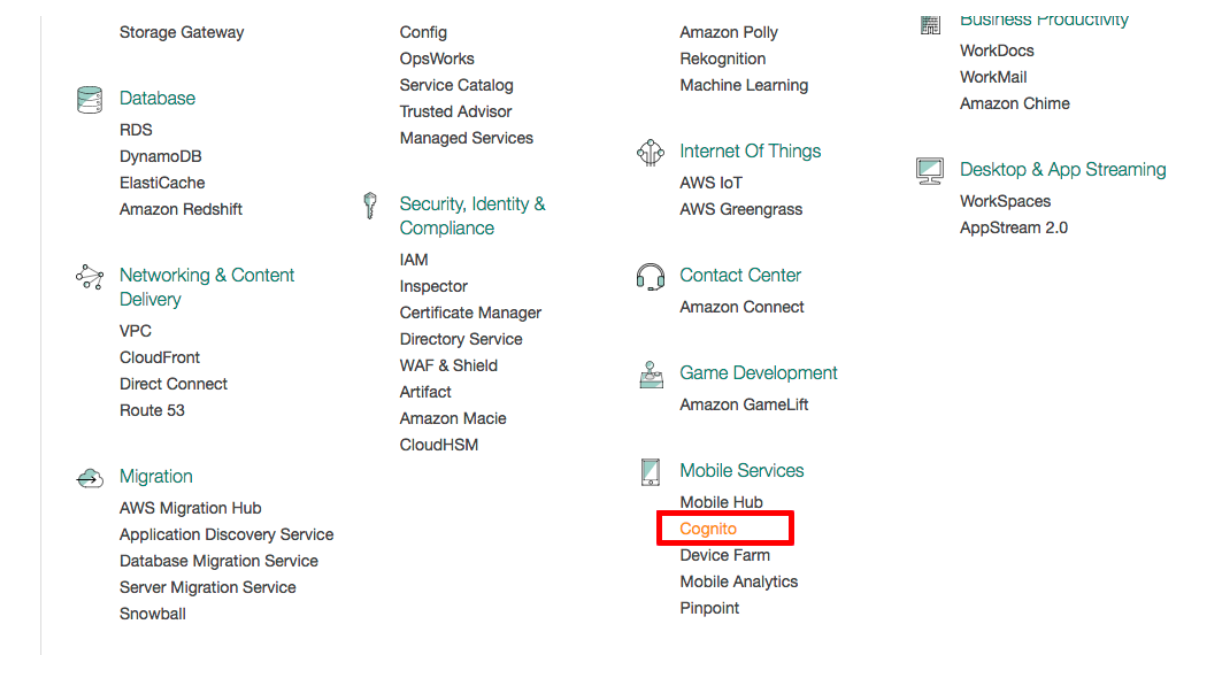This screenshot has height=690, width=1227.
Task: Open Amazon GameLift link
Action: click(744, 405)
